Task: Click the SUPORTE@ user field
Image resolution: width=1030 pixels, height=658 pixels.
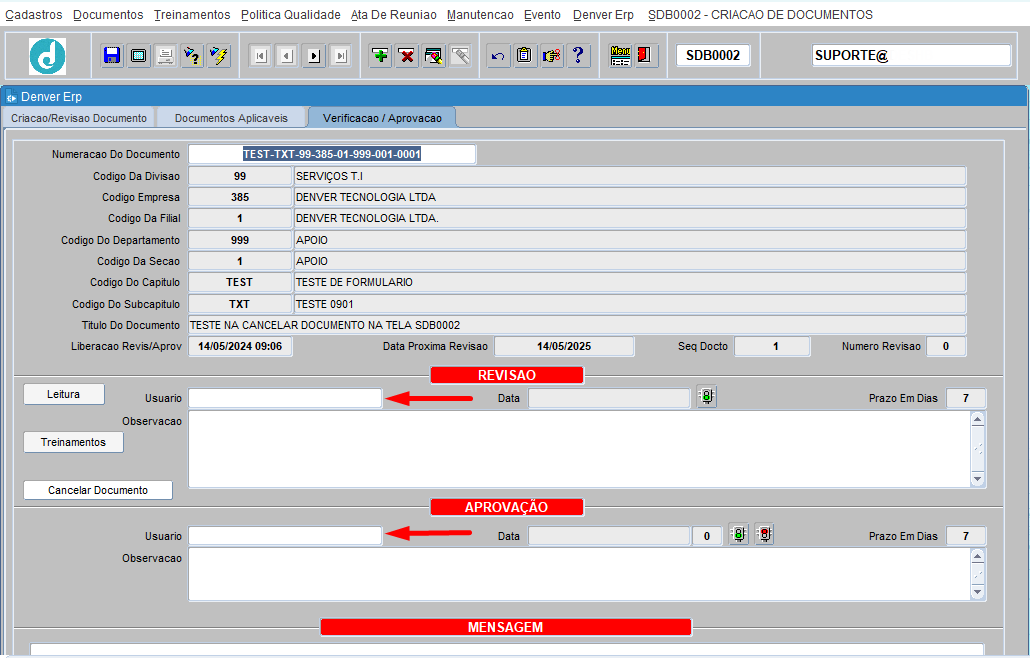Action: coord(911,56)
